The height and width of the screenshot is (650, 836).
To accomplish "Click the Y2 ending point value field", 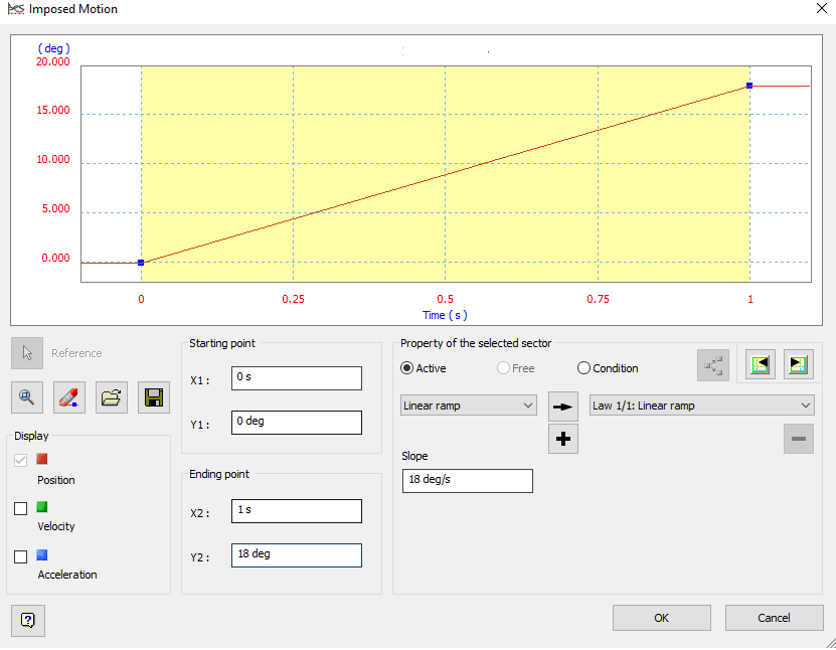I will [296, 555].
